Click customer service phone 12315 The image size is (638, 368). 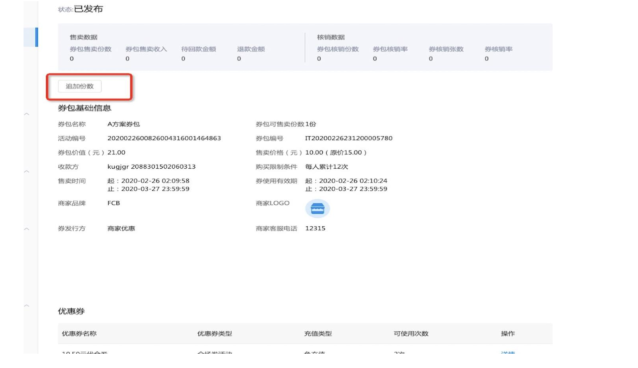coord(315,228)
